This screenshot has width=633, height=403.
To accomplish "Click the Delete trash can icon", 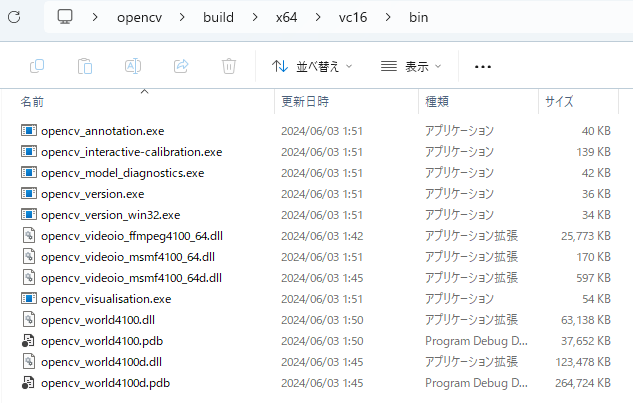I will 229,66.
